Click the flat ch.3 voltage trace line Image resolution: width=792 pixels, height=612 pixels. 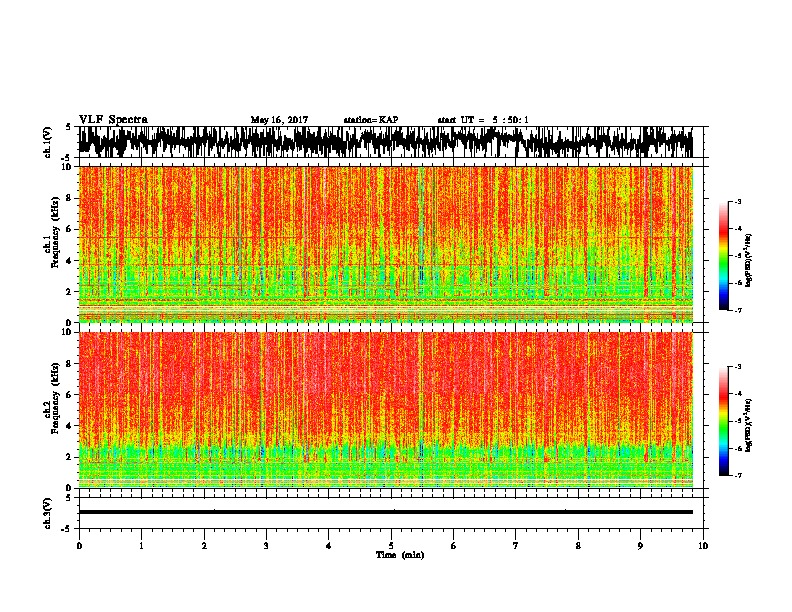tap(386, 512)
